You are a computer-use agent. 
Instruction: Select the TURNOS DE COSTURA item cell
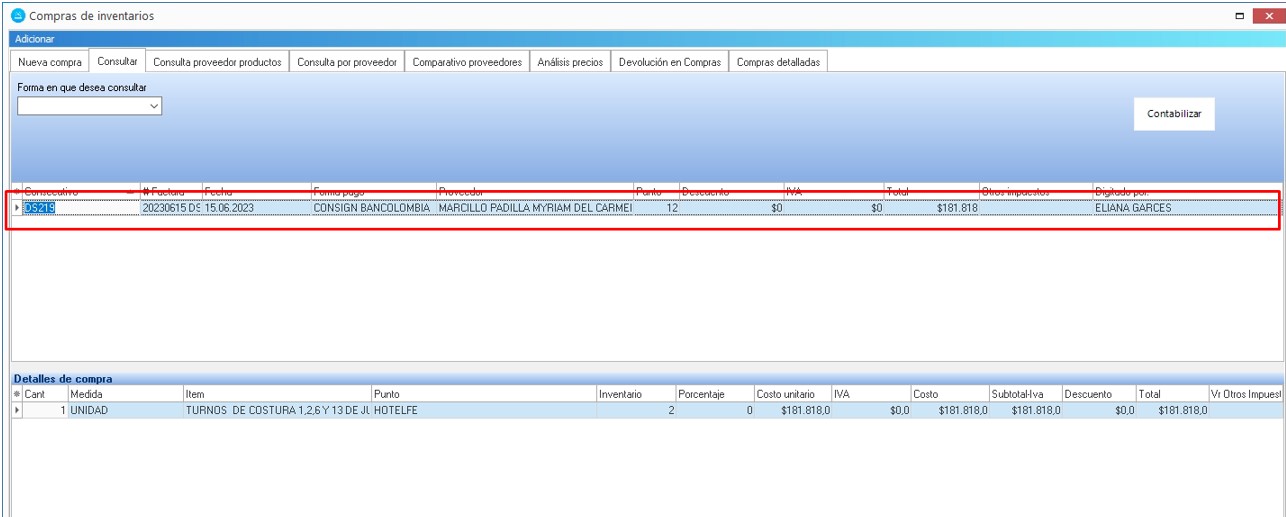point(277,411)
